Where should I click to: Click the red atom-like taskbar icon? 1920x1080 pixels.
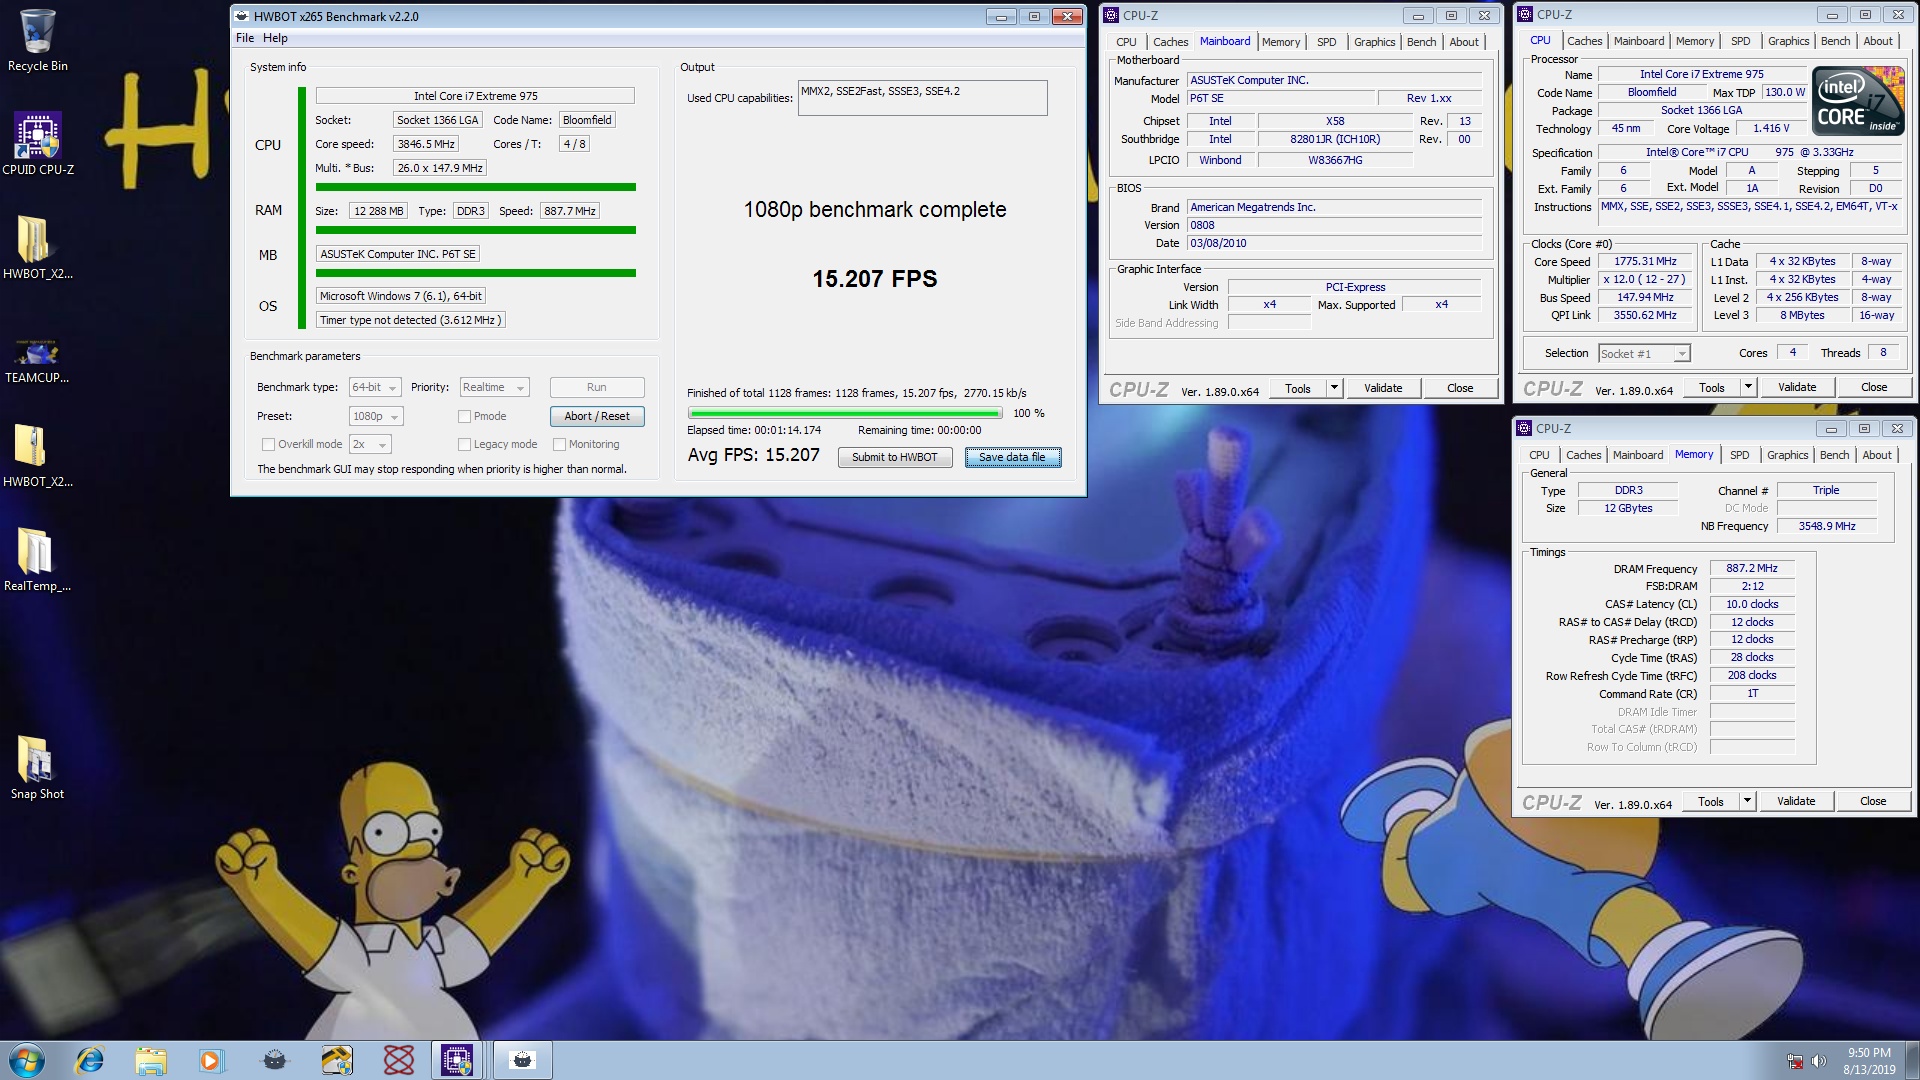pos(398,1060)
